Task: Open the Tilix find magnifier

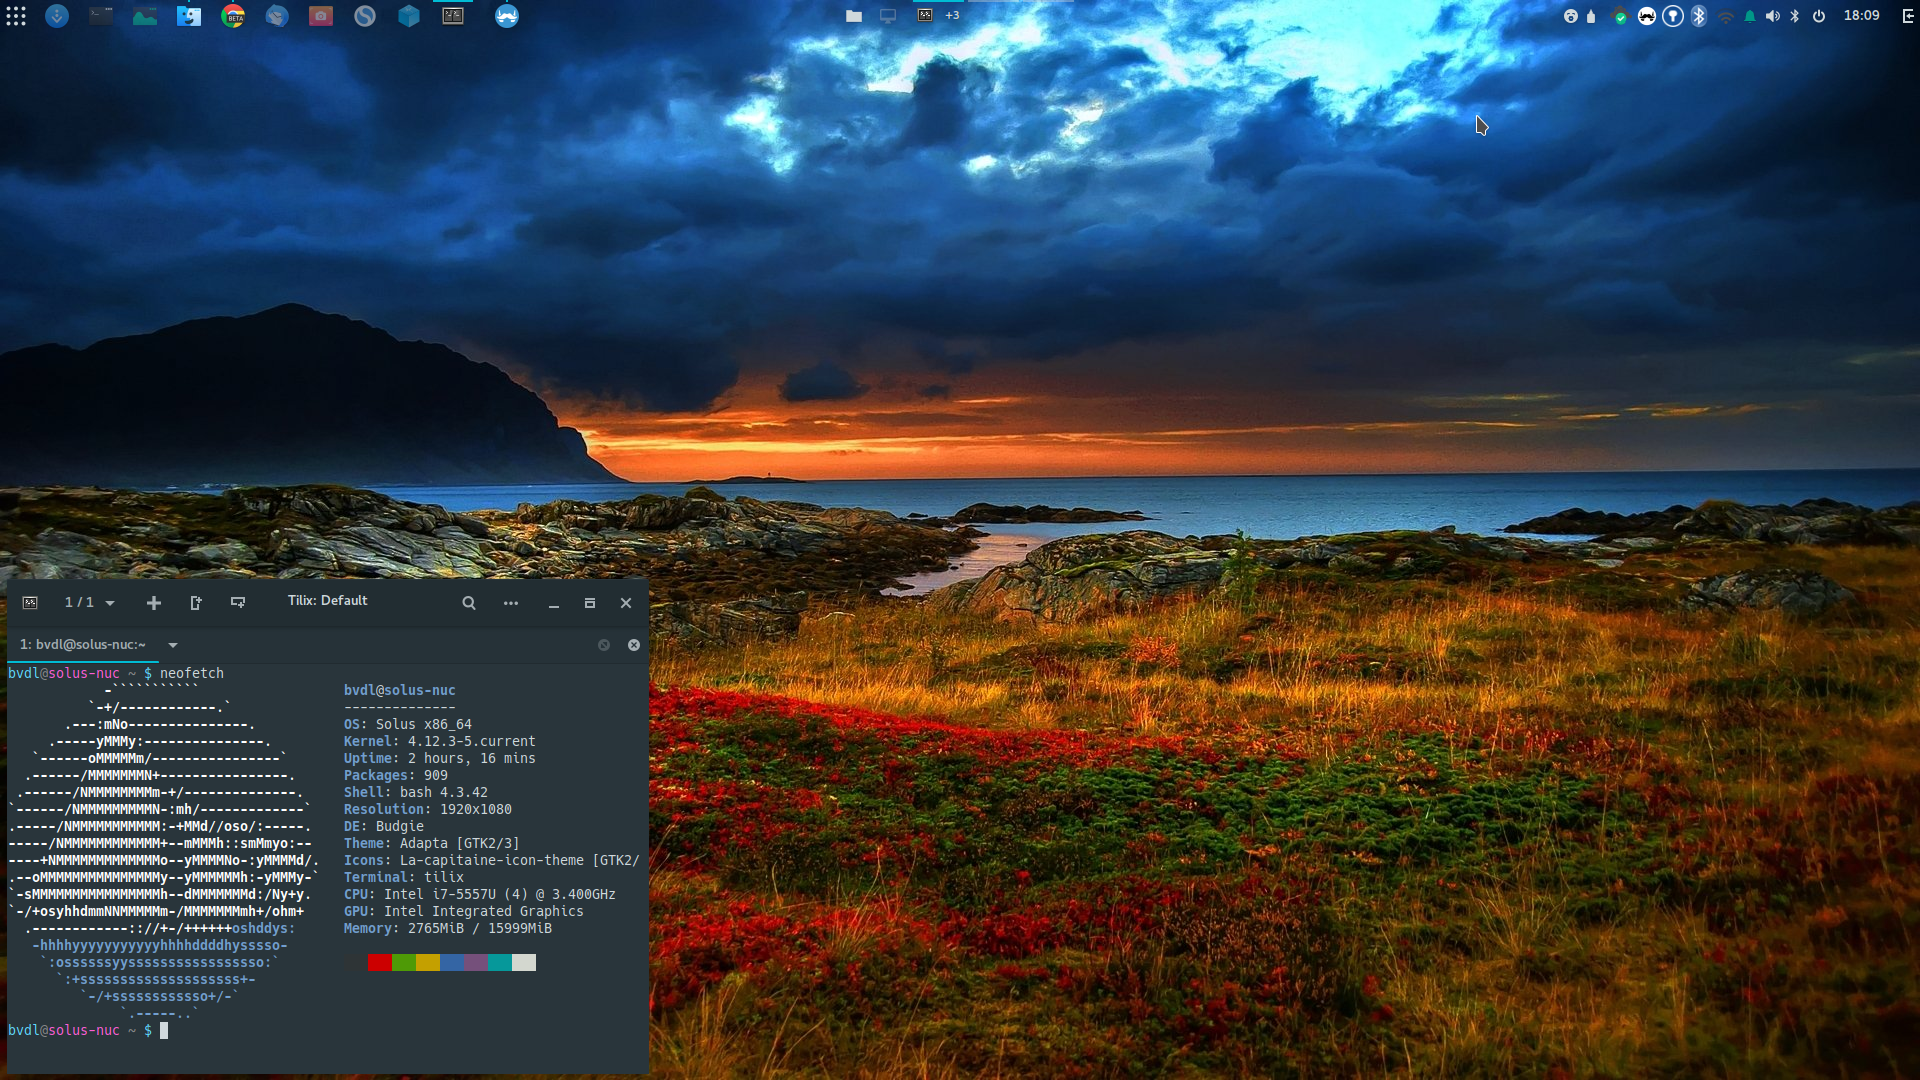Action: pyautogui.click(x=469, y=603)
